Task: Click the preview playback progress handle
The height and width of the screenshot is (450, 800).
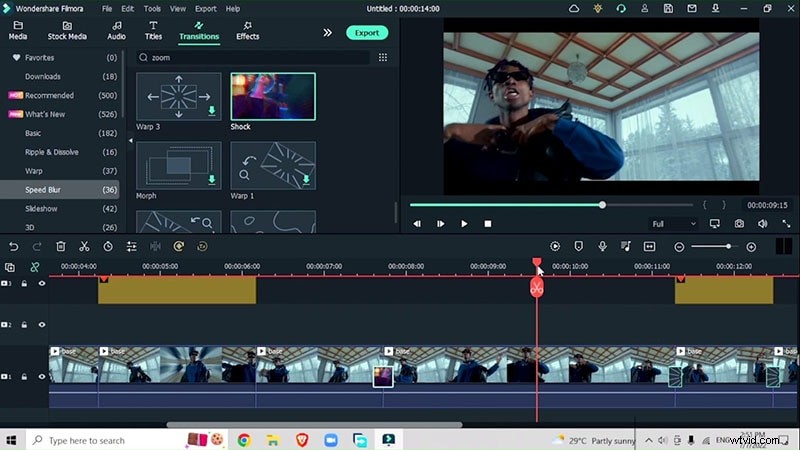Action: pyautogui.click(x=603, y=205)
